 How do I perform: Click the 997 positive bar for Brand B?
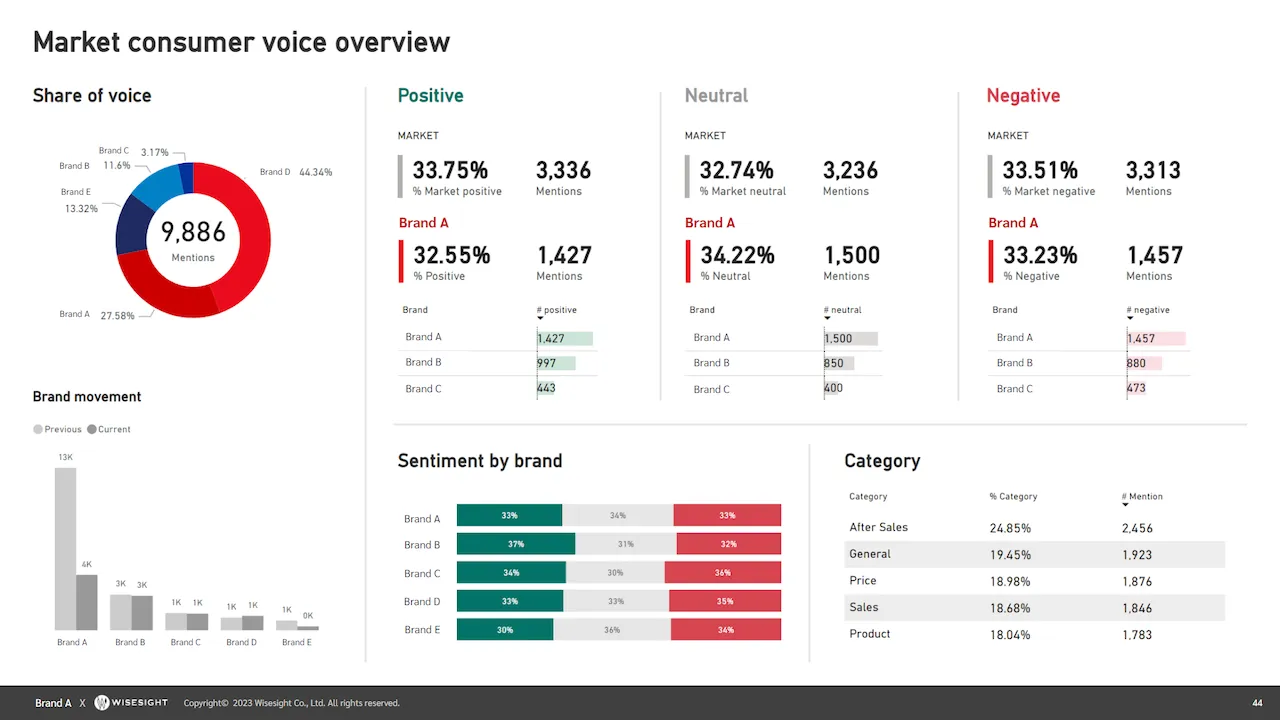tap(556, 363)
